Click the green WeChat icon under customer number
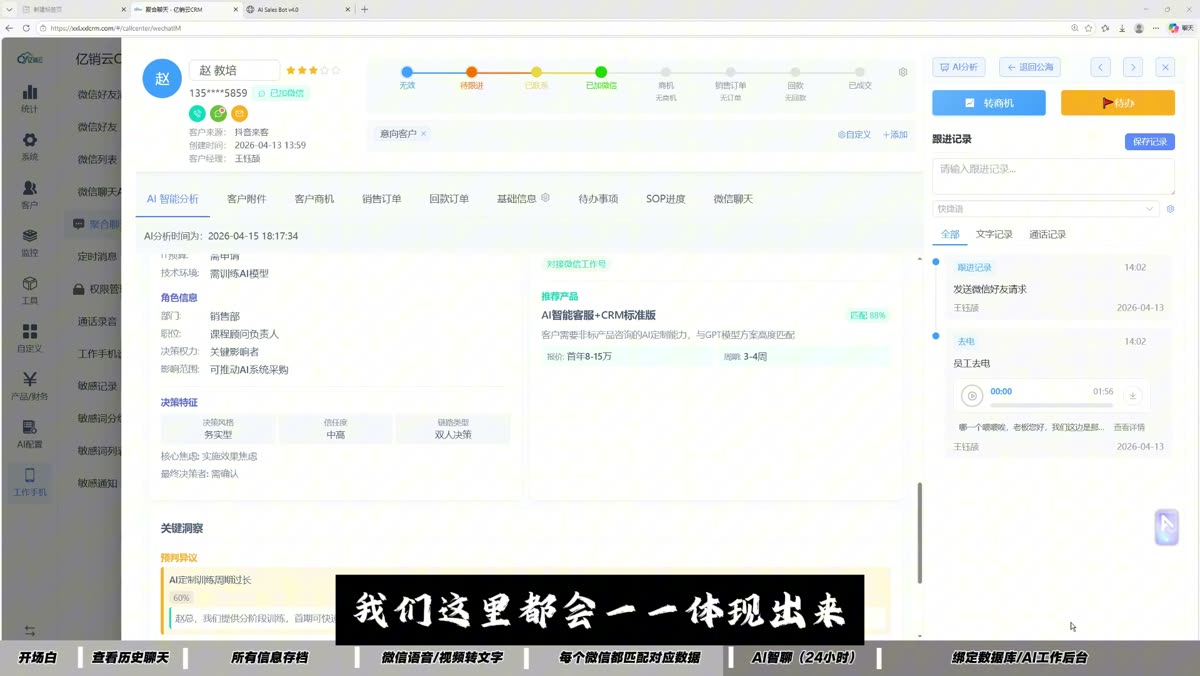The height and width of the screenshot is (676, 1200). [218, 114]
